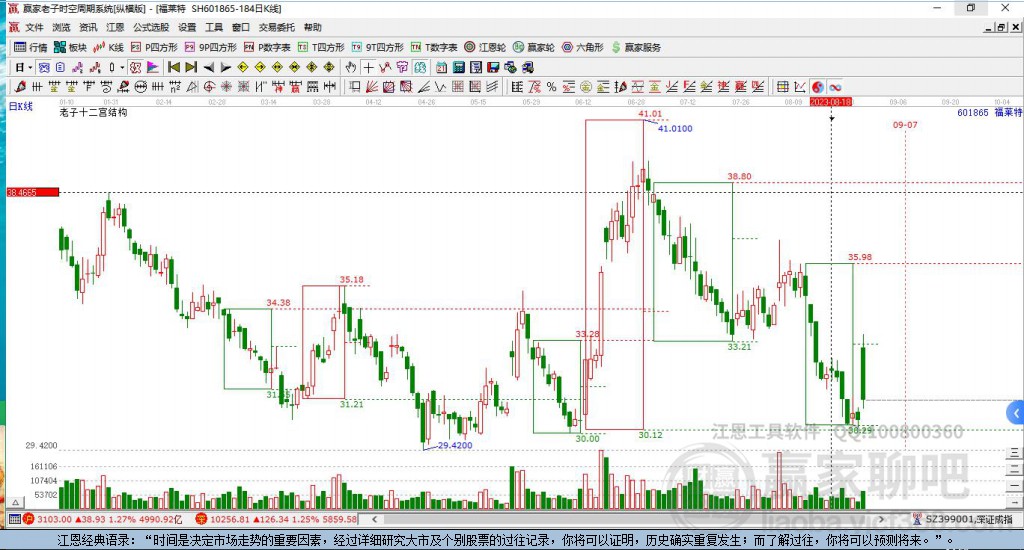
Task: Open the P四方形 tool
Action: pyautogui.click(x=154, y=47)
